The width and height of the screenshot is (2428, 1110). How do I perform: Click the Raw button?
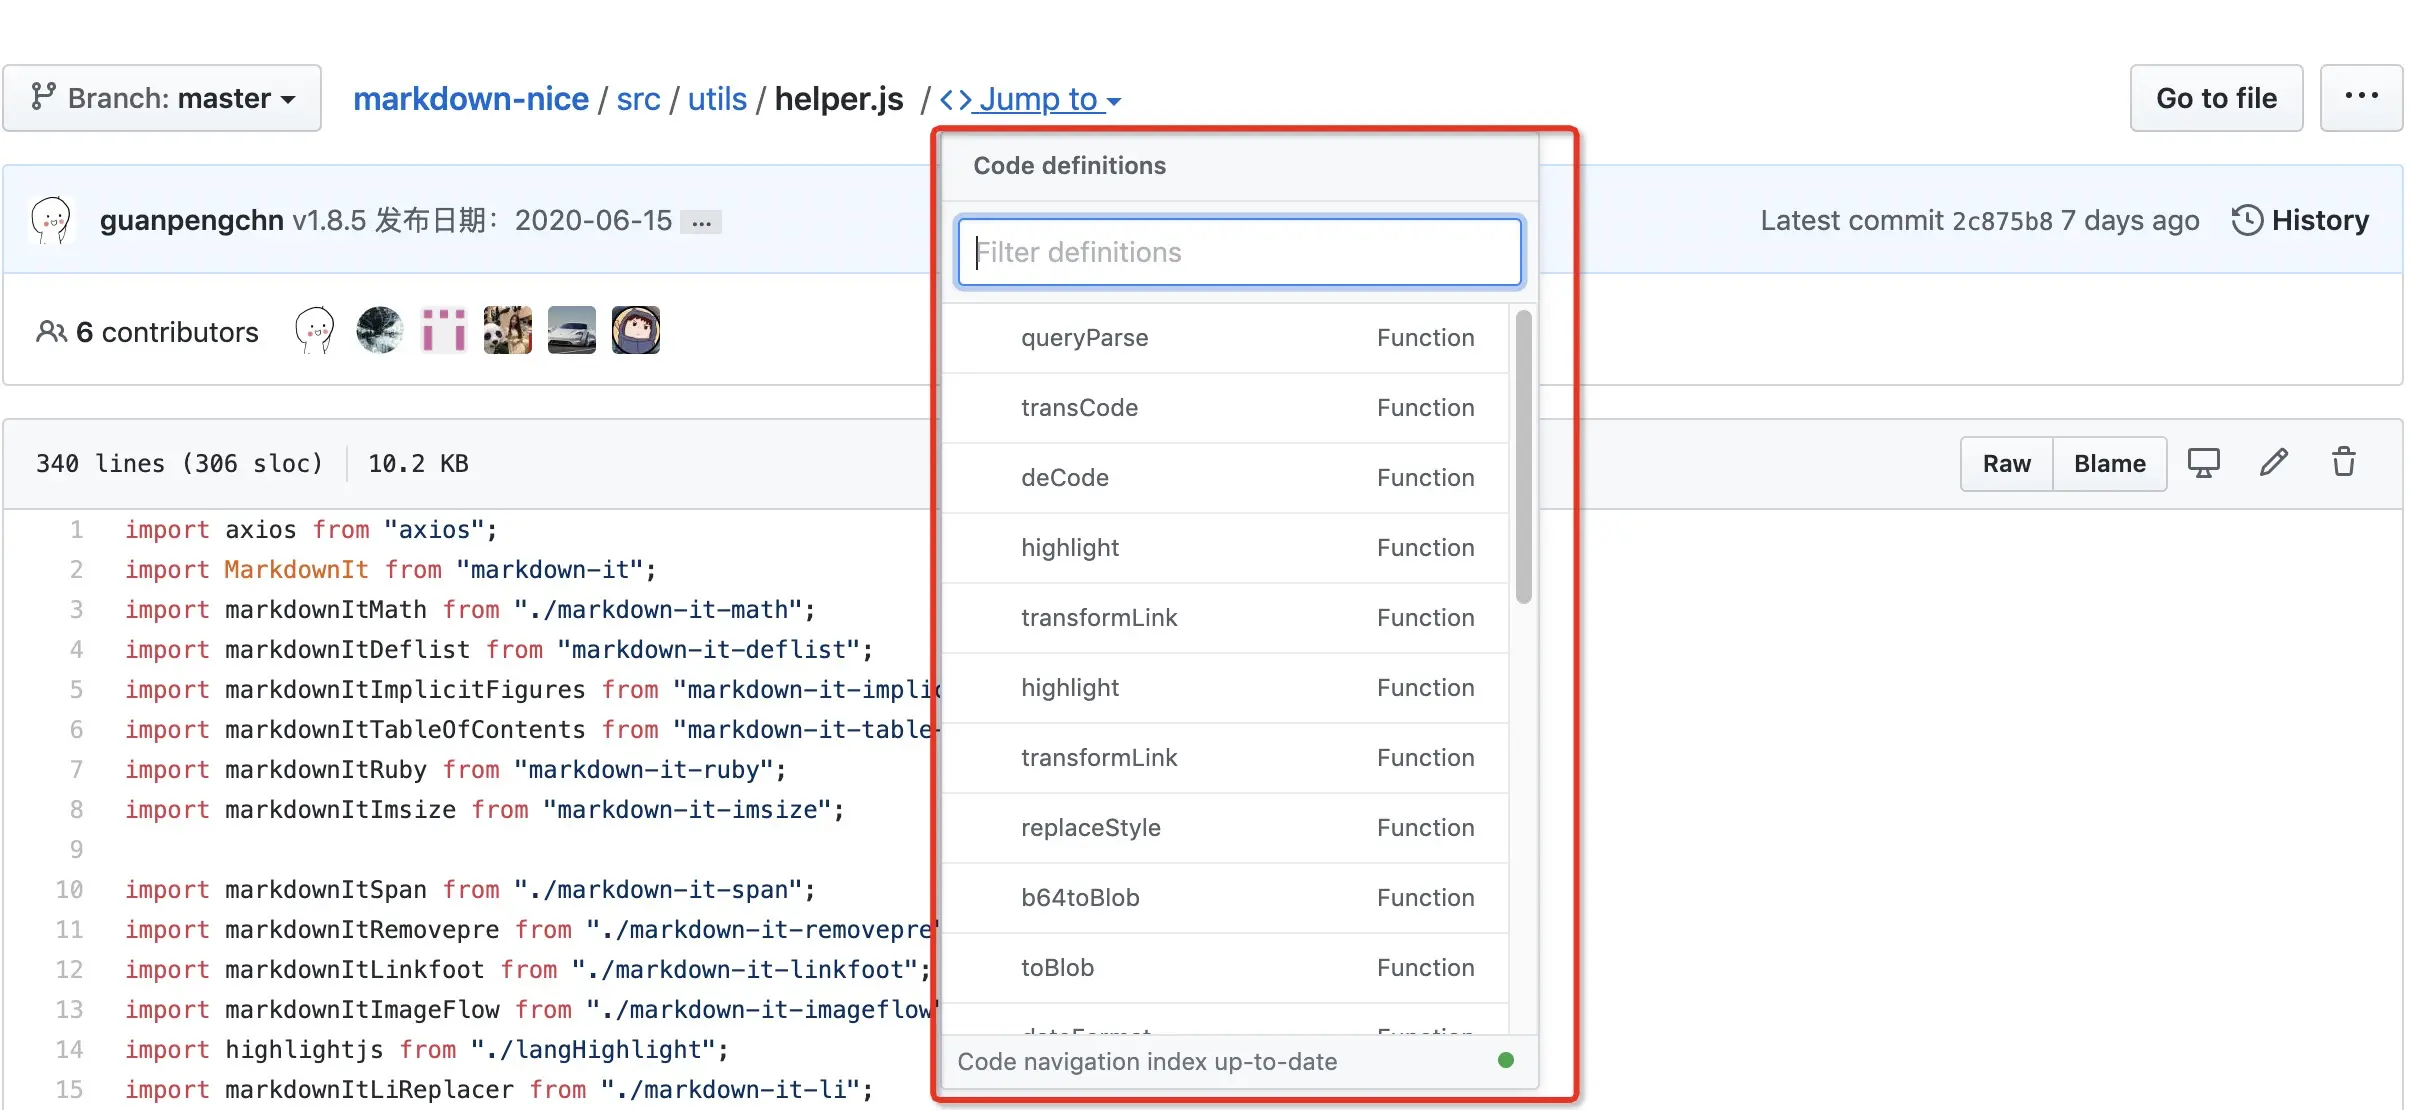pos(2006,464)
